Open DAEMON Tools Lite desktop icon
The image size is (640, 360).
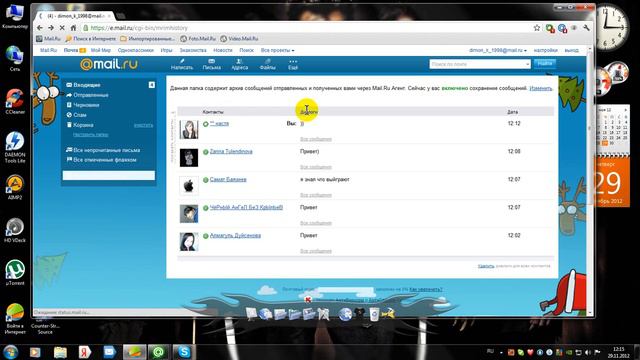tap(15, 147)
